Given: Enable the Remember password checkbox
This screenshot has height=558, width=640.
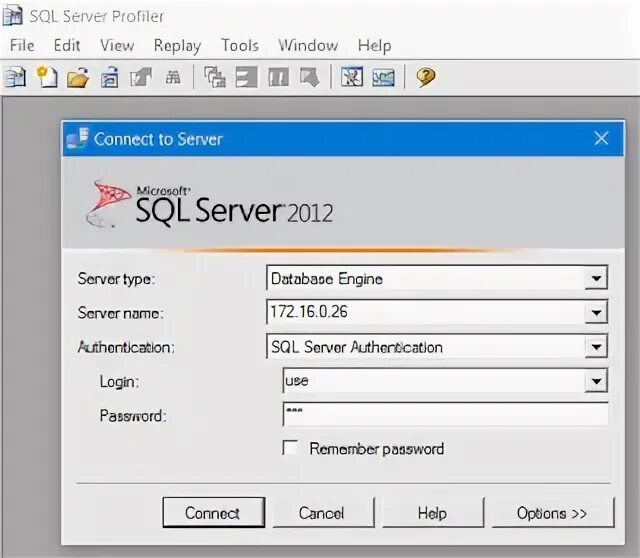Looking at the screenshot, I should 290,447.
